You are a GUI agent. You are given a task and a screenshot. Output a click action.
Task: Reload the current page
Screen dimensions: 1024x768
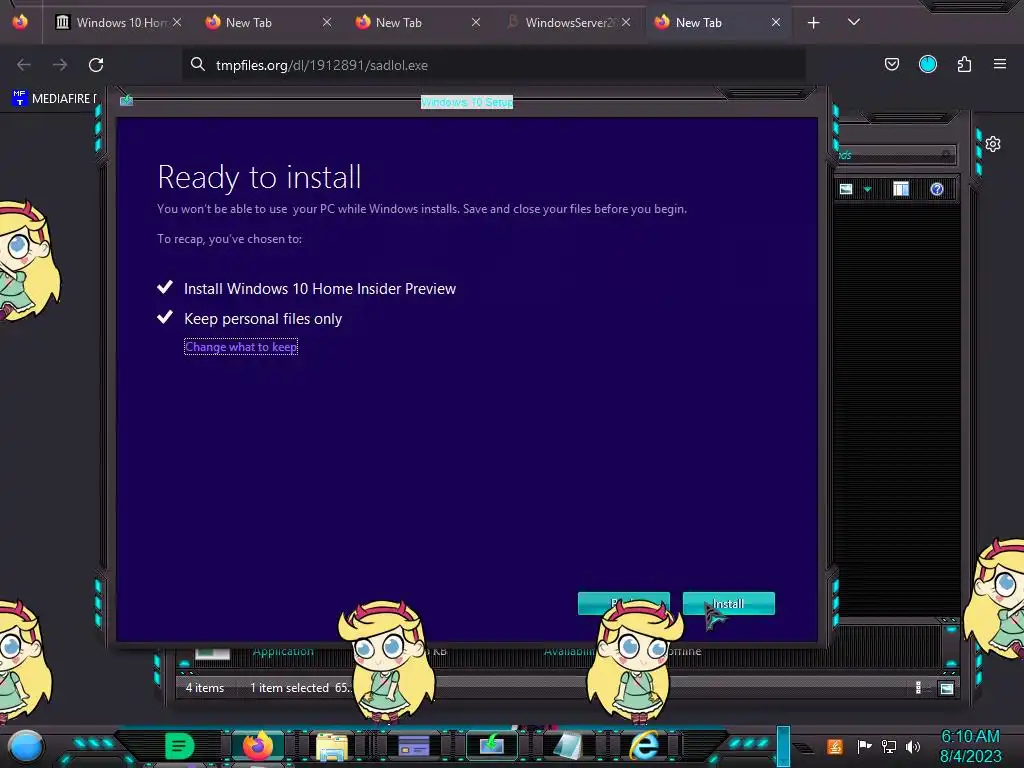[x=96, y=65]
